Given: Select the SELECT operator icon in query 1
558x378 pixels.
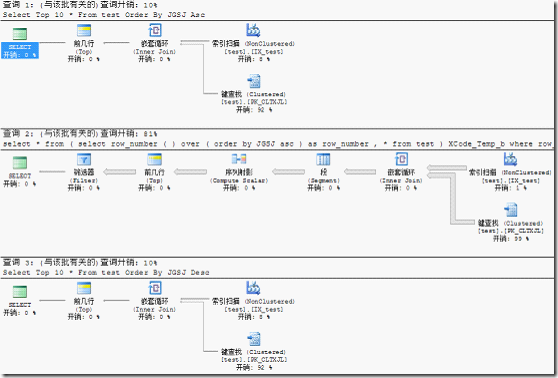Looking at the screenshot, I should tap(20, 34).
